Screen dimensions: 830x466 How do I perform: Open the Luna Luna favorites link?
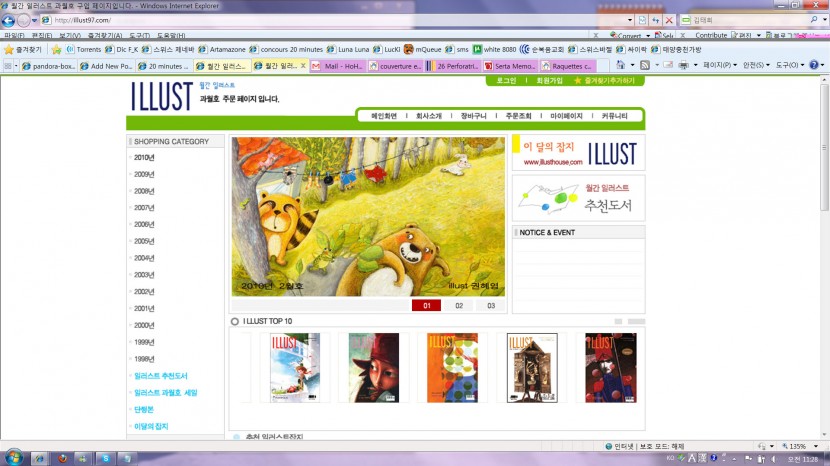click(348, 49)
